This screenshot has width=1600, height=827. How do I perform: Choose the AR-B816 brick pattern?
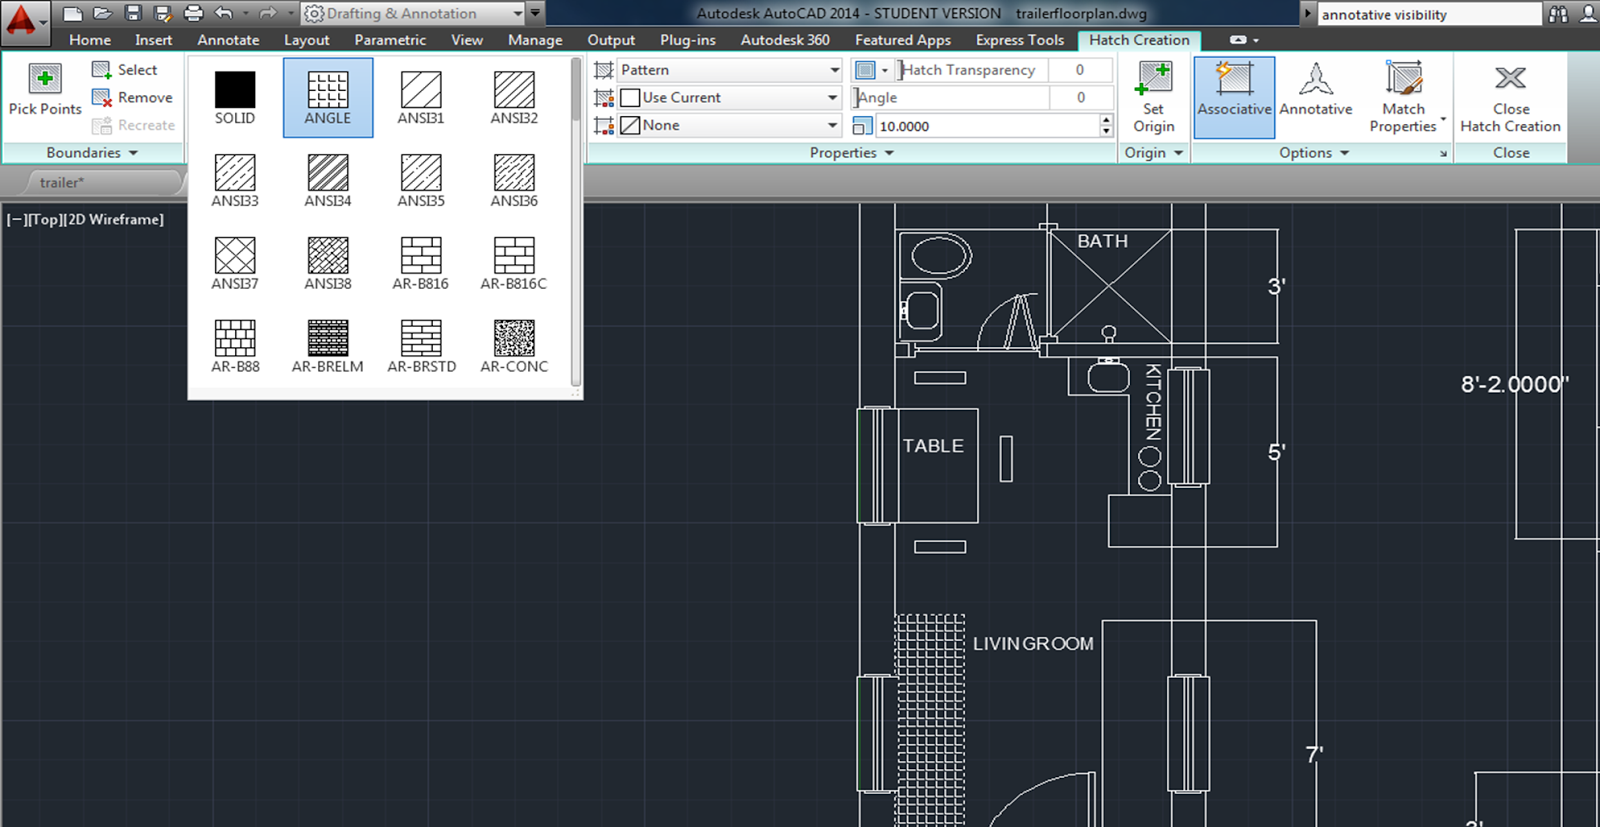click(421, 263)
